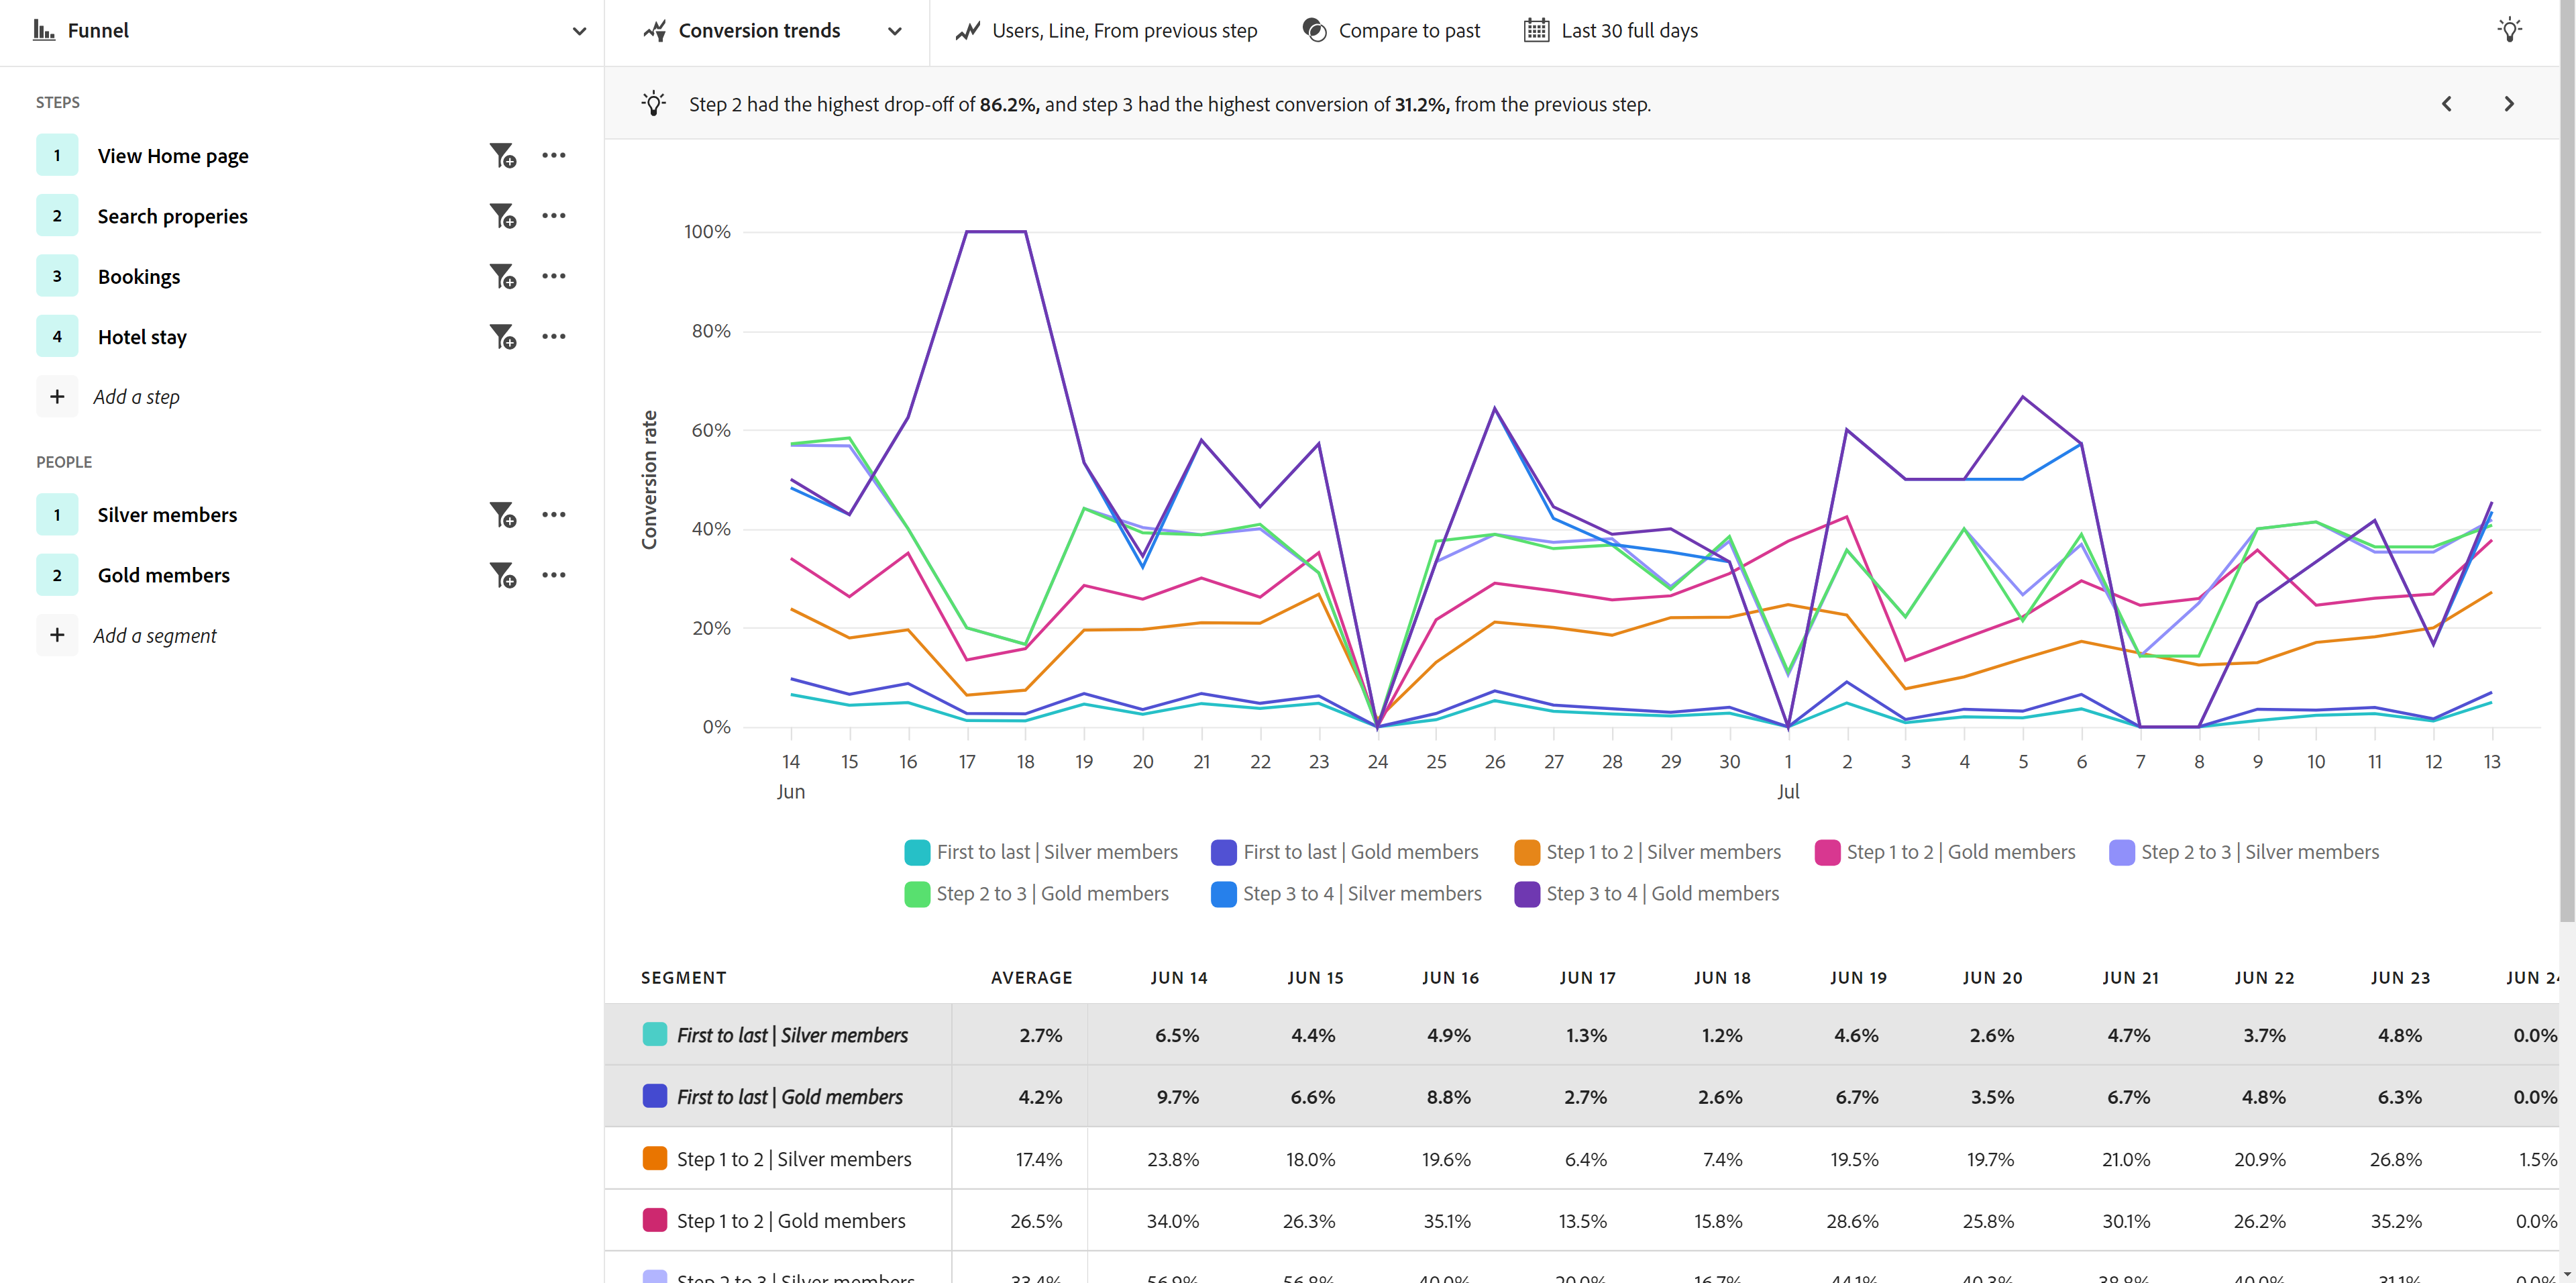Click orange swatch in Step 1 to 2 Silver row

pos(655,1159)
